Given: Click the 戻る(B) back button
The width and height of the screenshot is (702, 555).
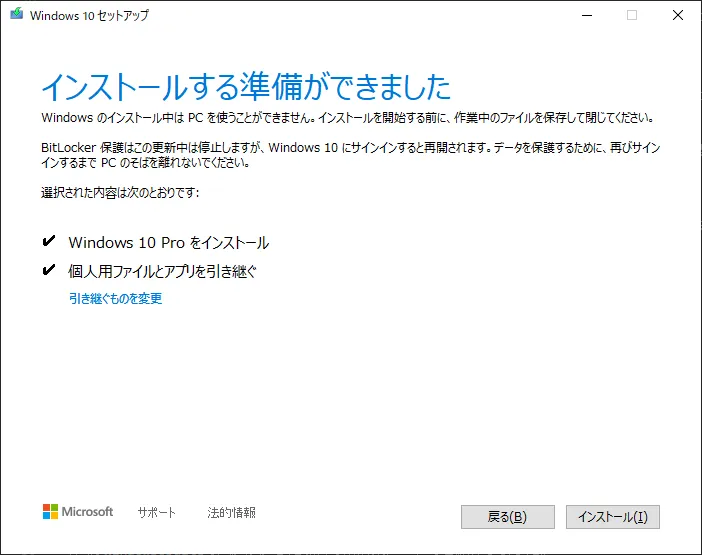Looking at the screenshot, I should [508, 517].
